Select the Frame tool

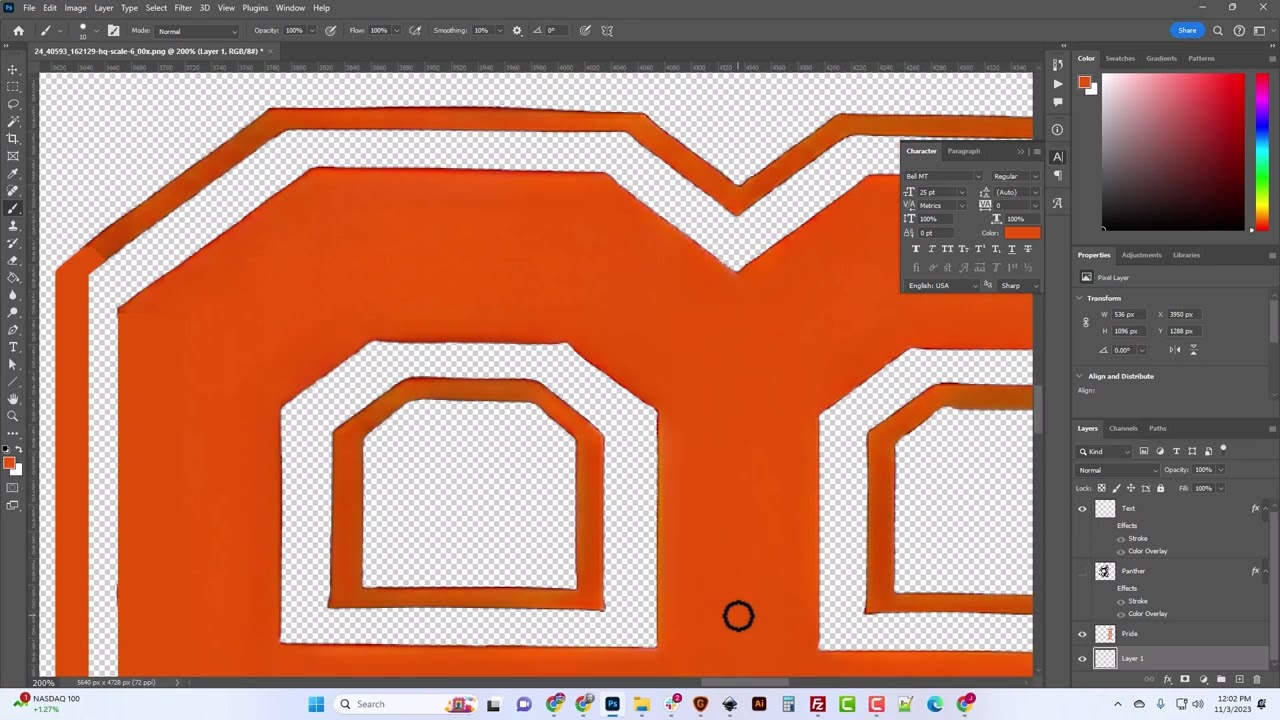click(x=13, y=156)
